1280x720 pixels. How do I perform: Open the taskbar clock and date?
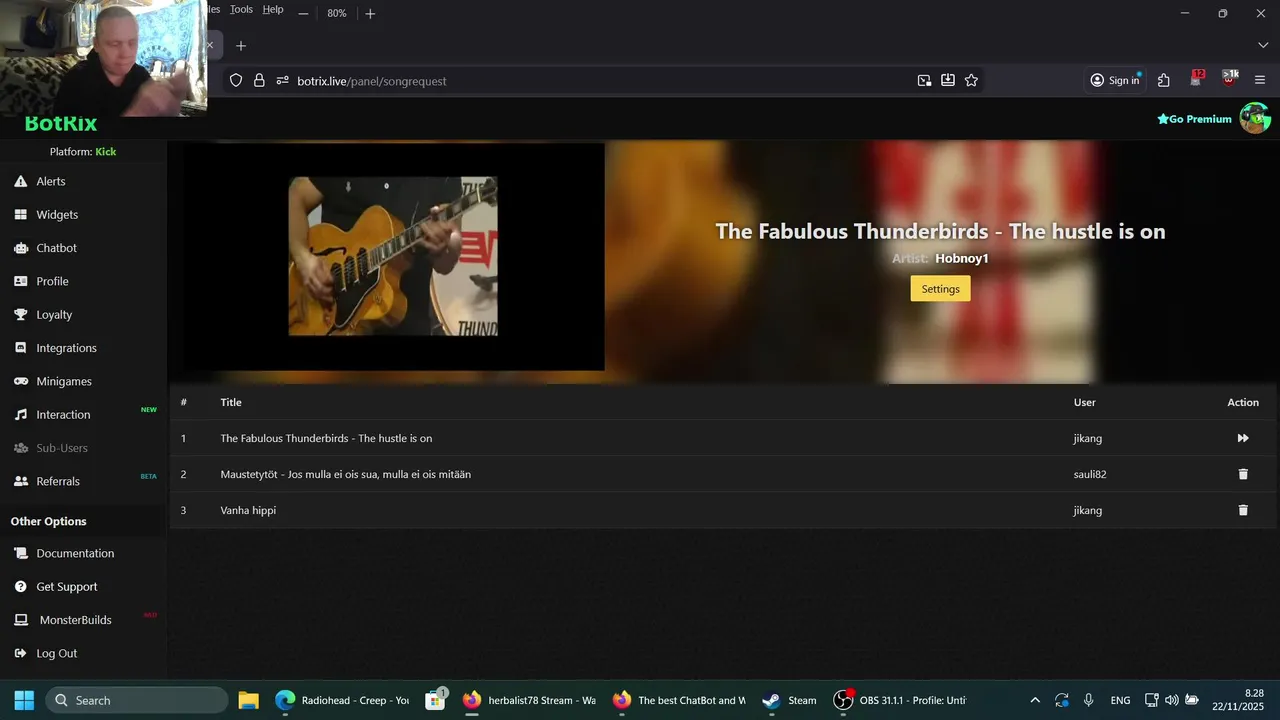pyautogui.click(x=1239, y=700)
